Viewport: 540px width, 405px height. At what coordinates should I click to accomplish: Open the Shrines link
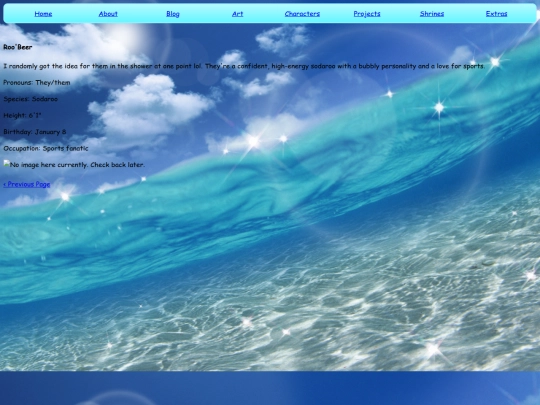(432, 14)
